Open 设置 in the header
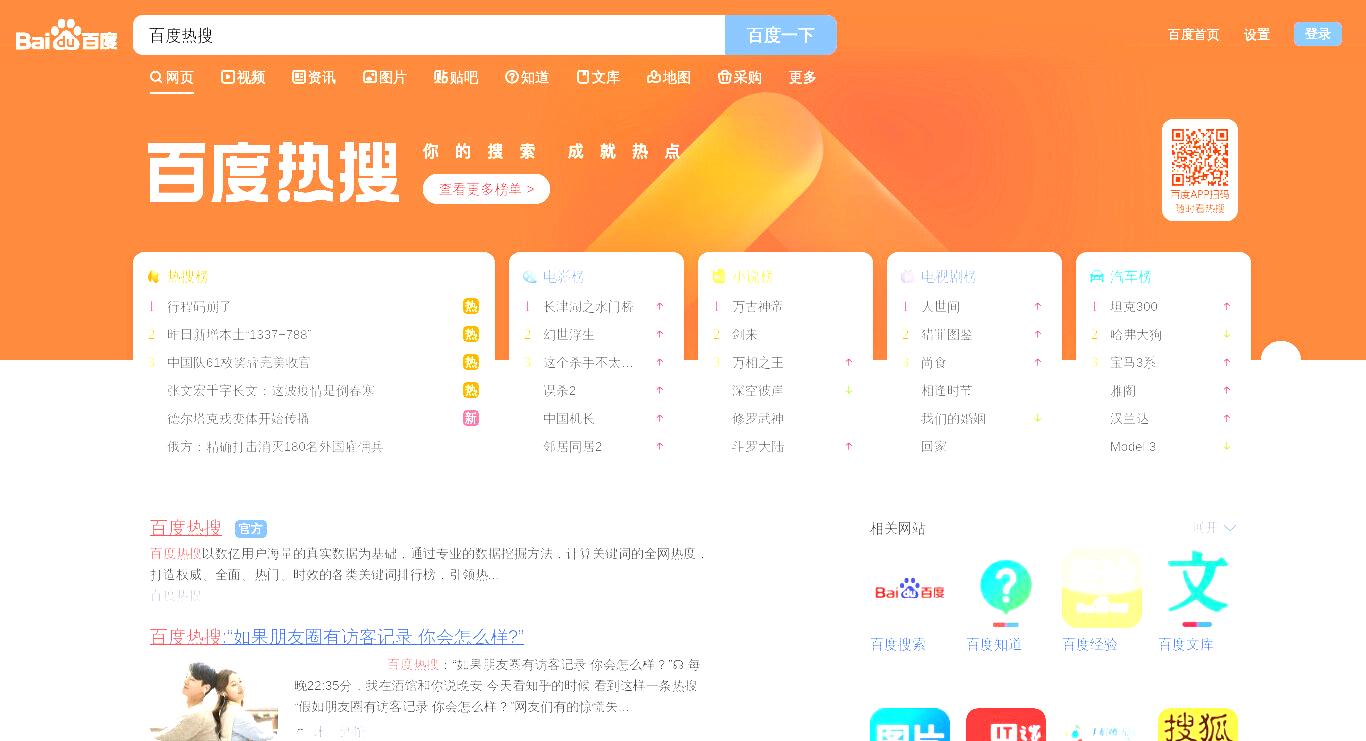The image size is (1366, 741). (1257, 34)
